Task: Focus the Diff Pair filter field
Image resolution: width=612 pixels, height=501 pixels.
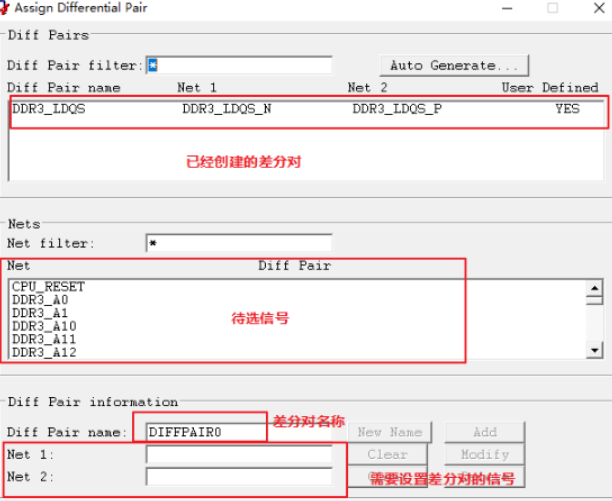Action: [x=239, y=65]
